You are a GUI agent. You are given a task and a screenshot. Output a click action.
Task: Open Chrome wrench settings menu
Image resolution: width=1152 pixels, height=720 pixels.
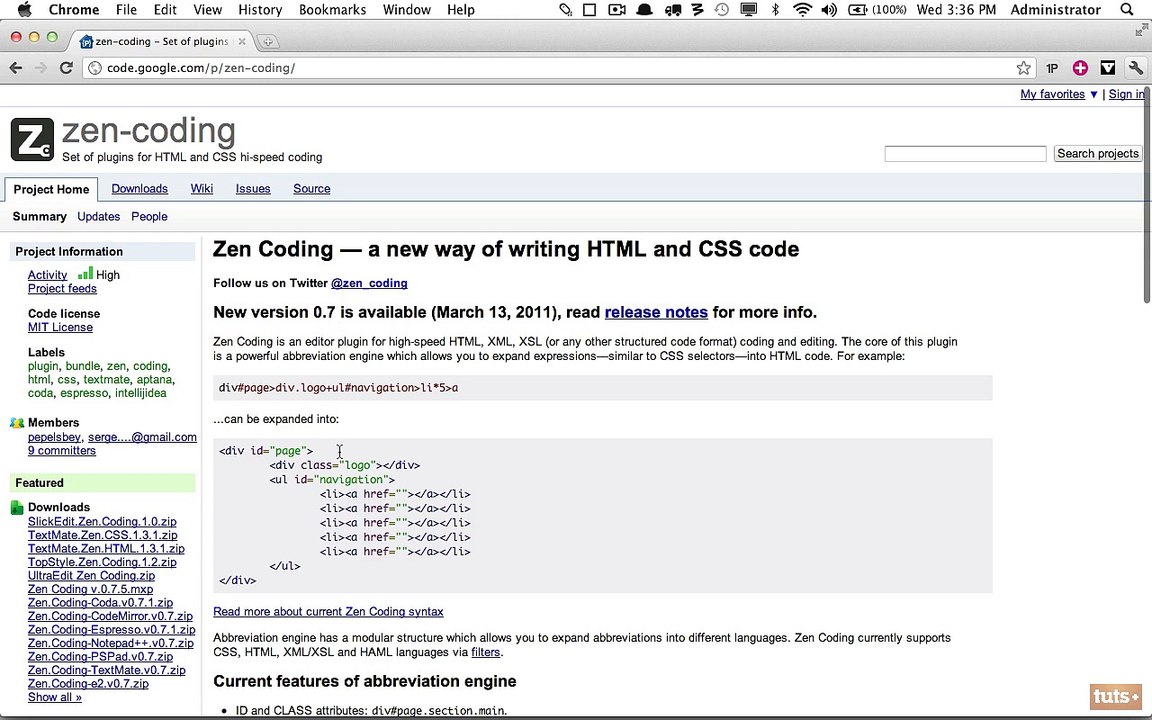point(1136,68)
